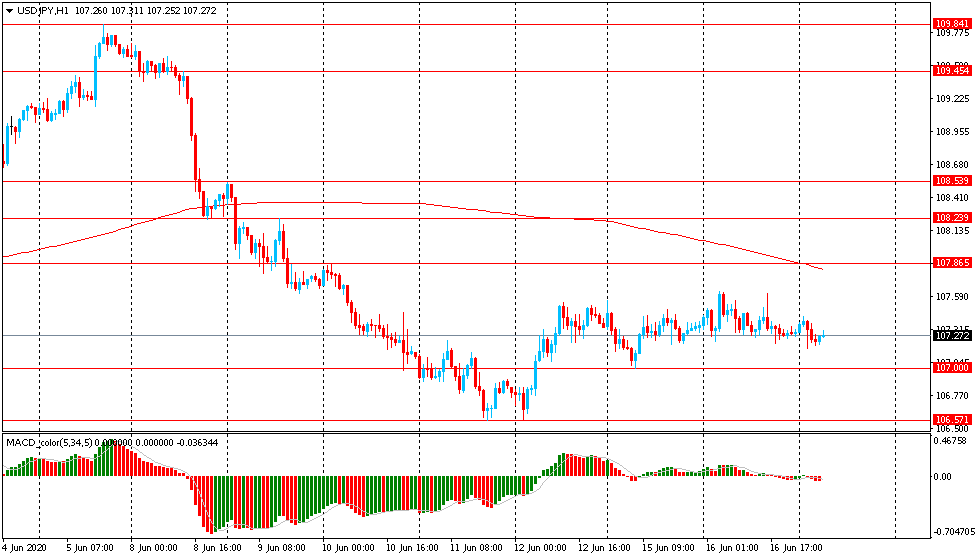
Task: Click the current price 107.272 label
Action: 952,336
